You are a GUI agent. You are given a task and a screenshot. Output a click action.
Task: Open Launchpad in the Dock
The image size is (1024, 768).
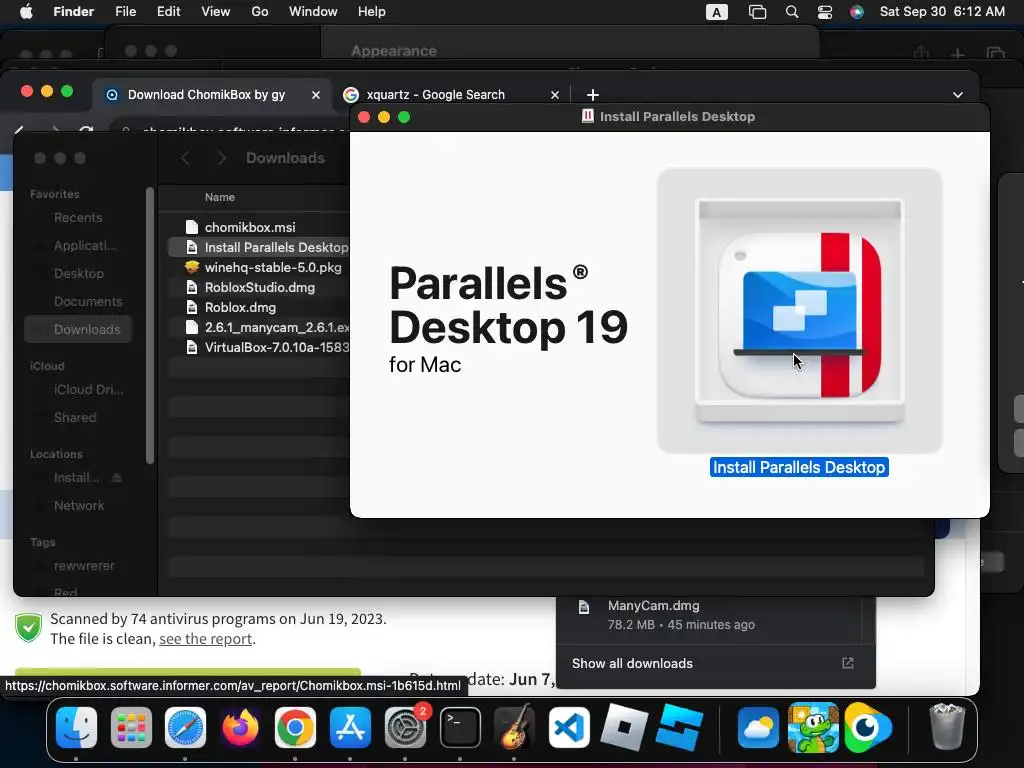coord(131,727)
